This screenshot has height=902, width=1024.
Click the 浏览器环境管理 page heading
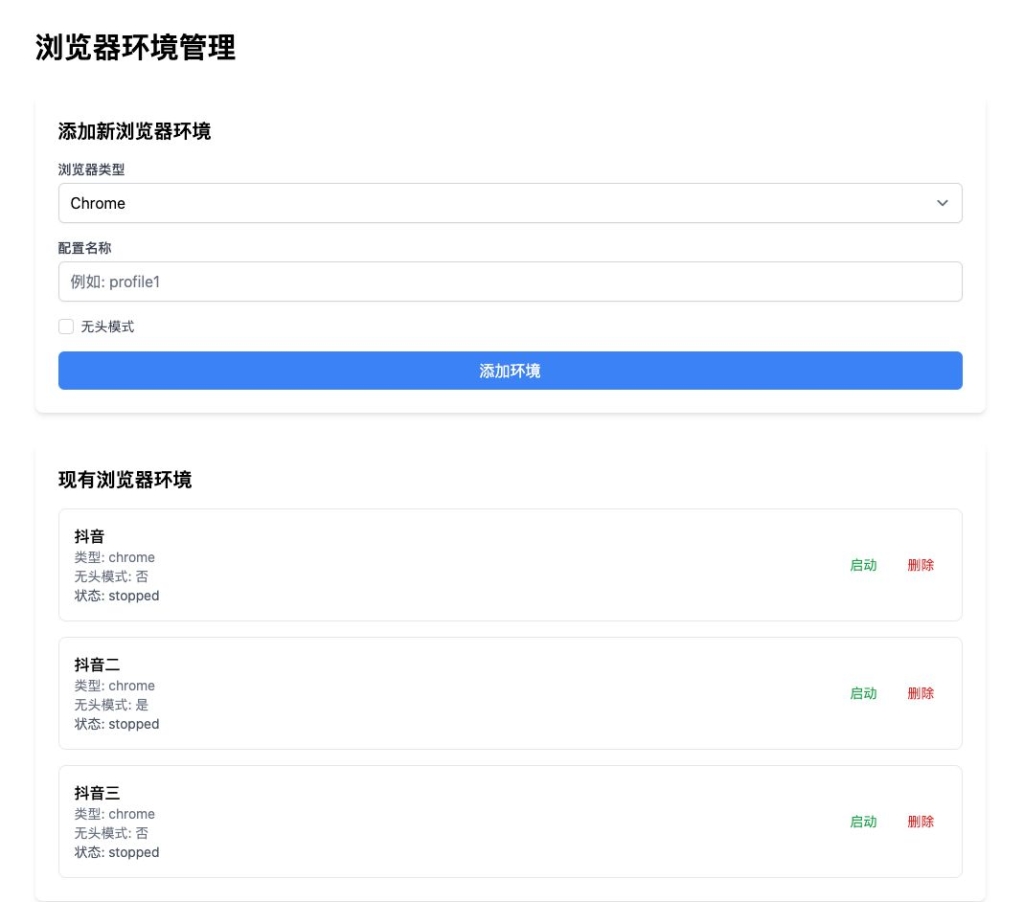[x=135, y=48]
